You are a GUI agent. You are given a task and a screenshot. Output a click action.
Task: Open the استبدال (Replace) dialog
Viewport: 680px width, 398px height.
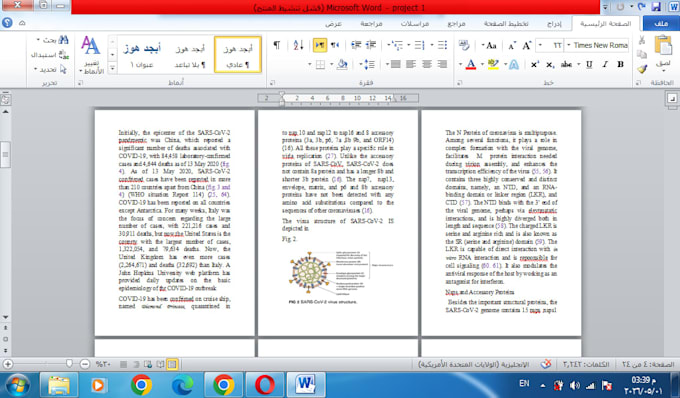tap(50, 55)
